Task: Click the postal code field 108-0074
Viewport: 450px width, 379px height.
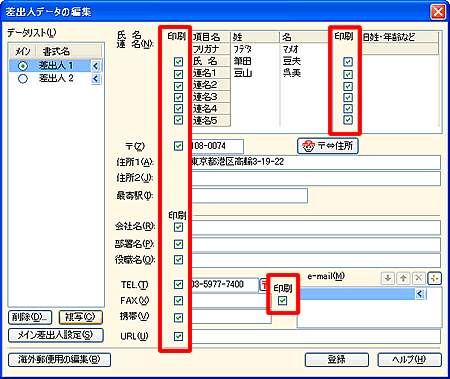Action: point(218,146)
